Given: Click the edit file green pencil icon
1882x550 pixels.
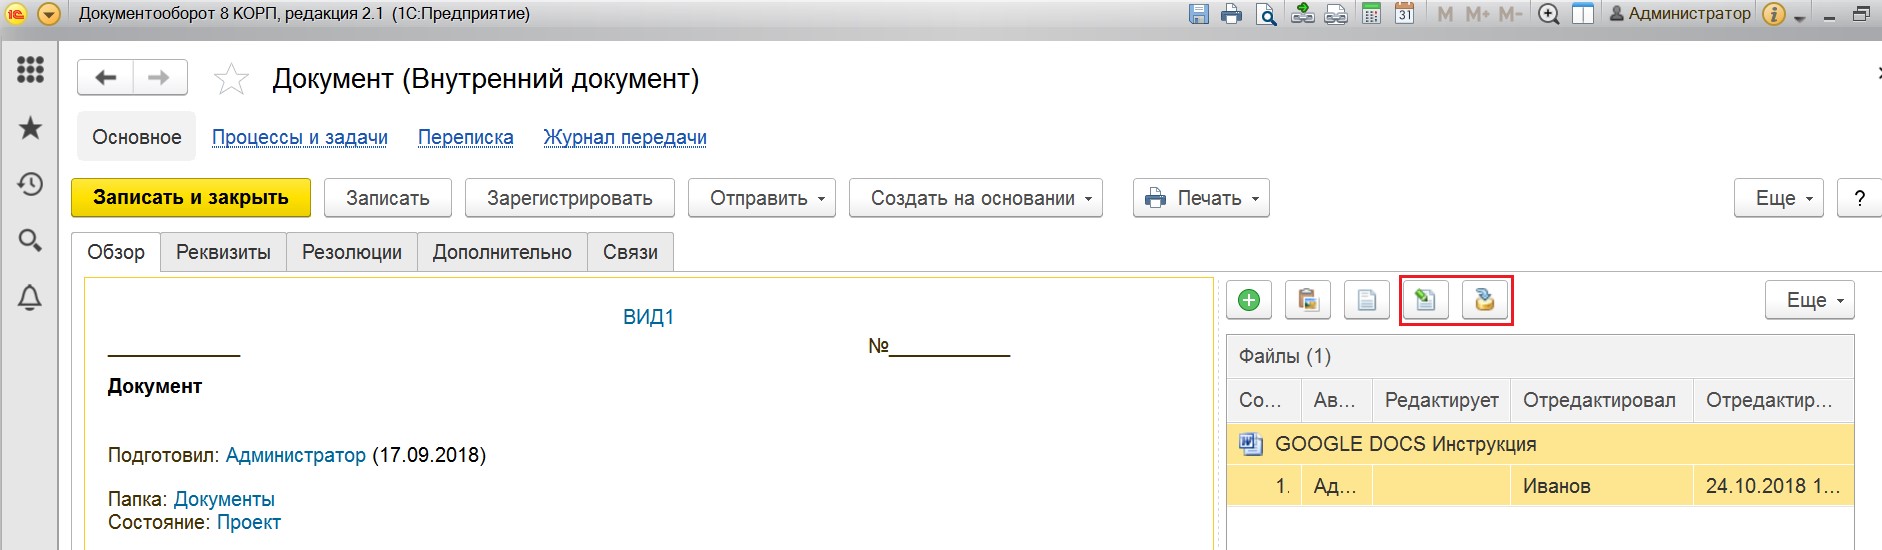Looking at the screenshot, I should tap(1426, 300).
